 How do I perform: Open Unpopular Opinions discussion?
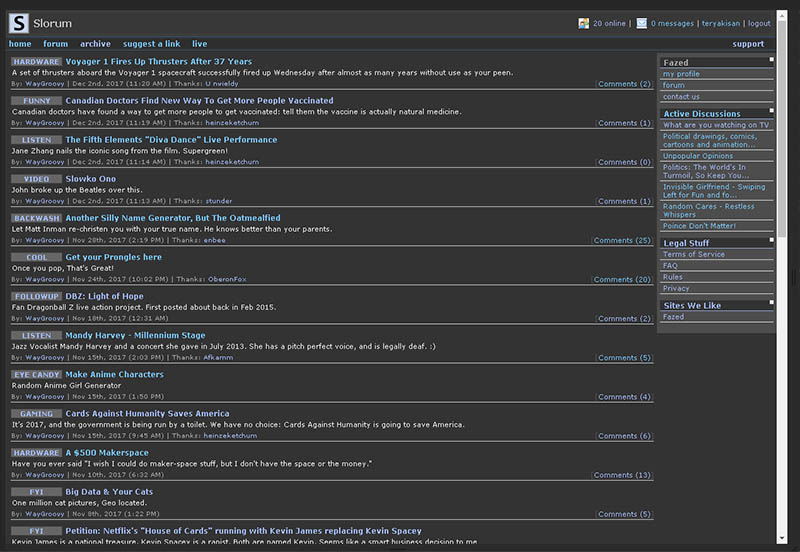tap(698, 156)
